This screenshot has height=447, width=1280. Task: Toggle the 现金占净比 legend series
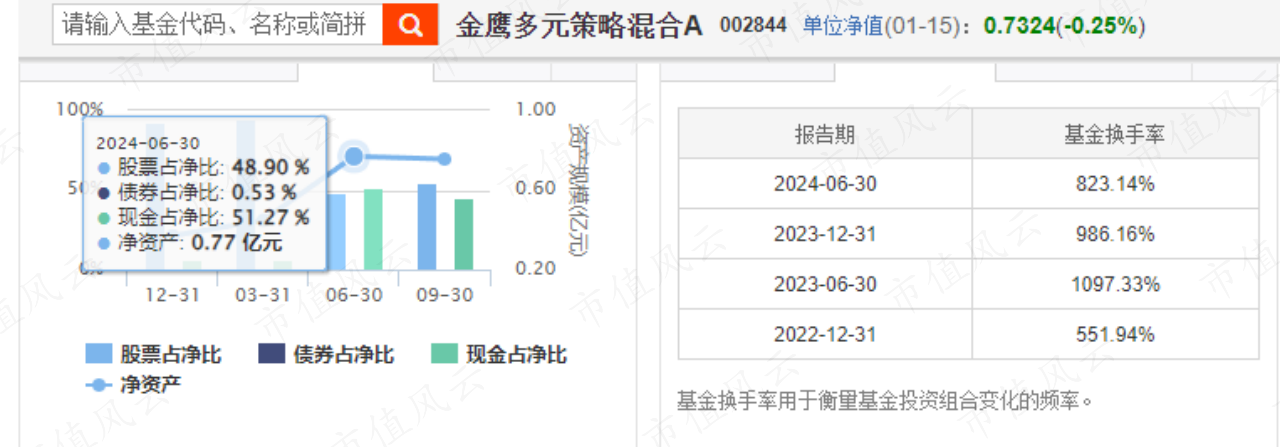click(499, 354)
